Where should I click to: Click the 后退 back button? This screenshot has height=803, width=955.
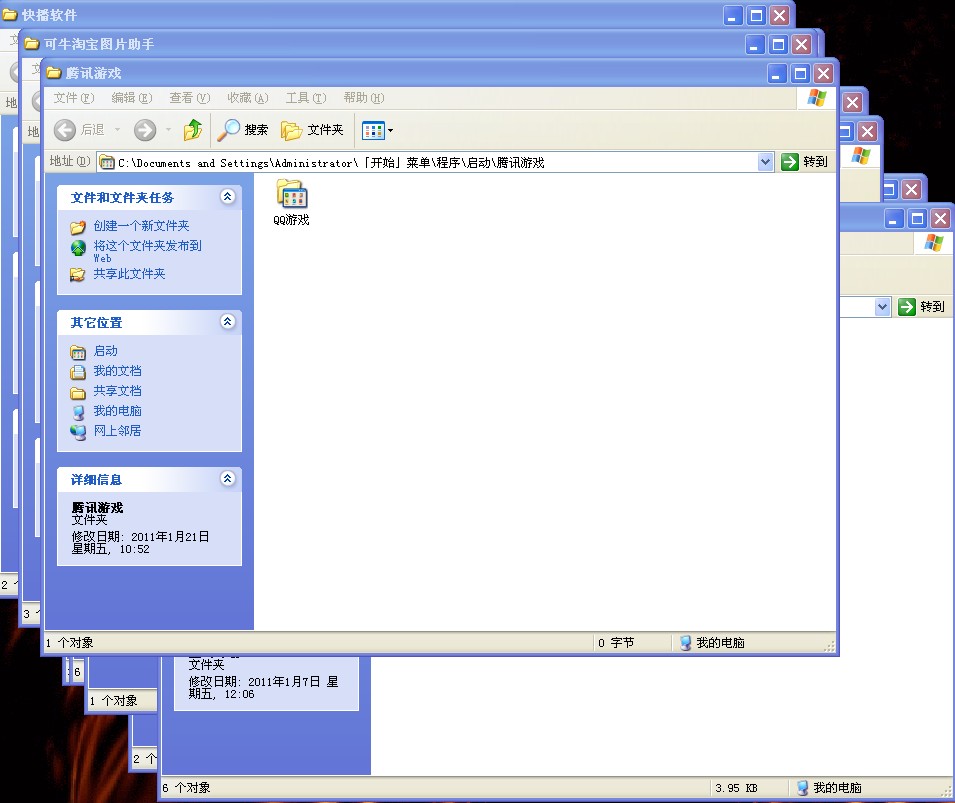(x=80, y=130)
